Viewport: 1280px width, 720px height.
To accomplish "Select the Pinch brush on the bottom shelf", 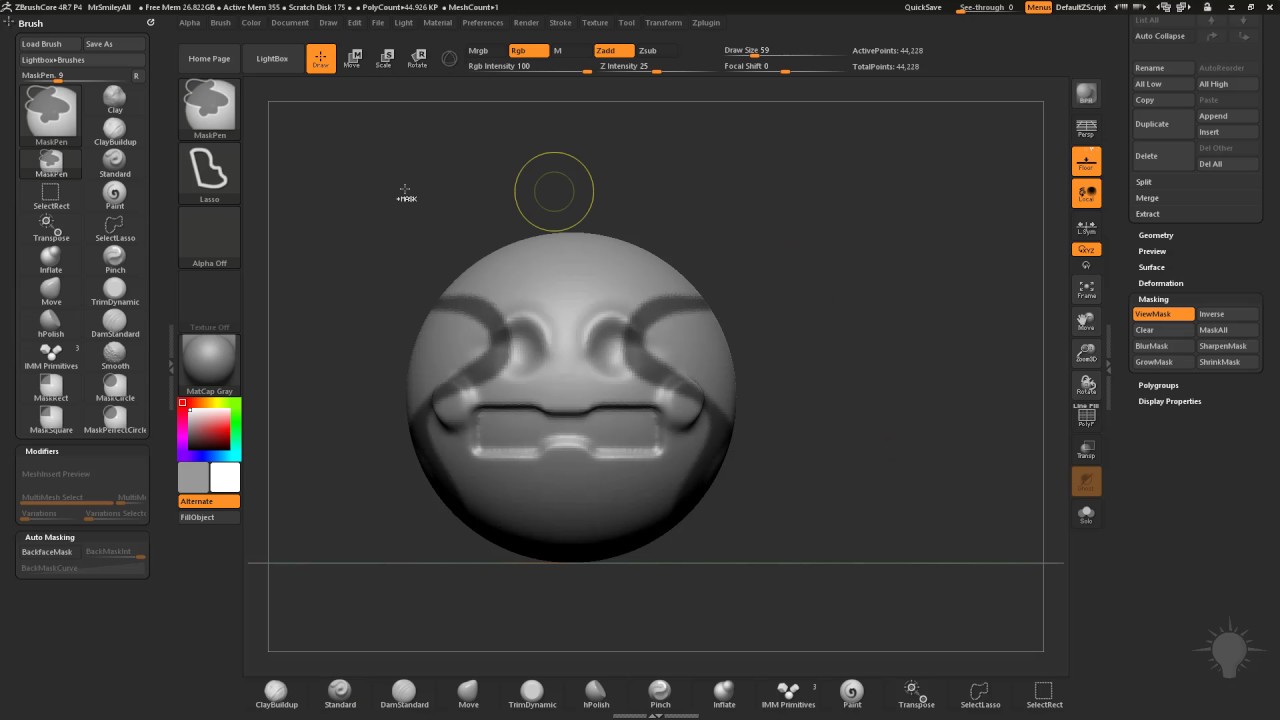I will click(x=660, y=694).
